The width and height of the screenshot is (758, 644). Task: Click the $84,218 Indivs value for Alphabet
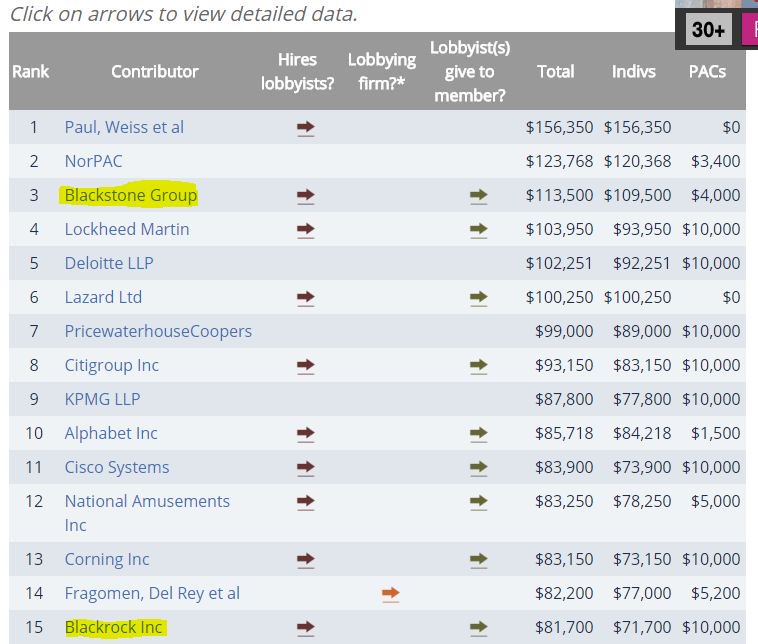(642, 433)
